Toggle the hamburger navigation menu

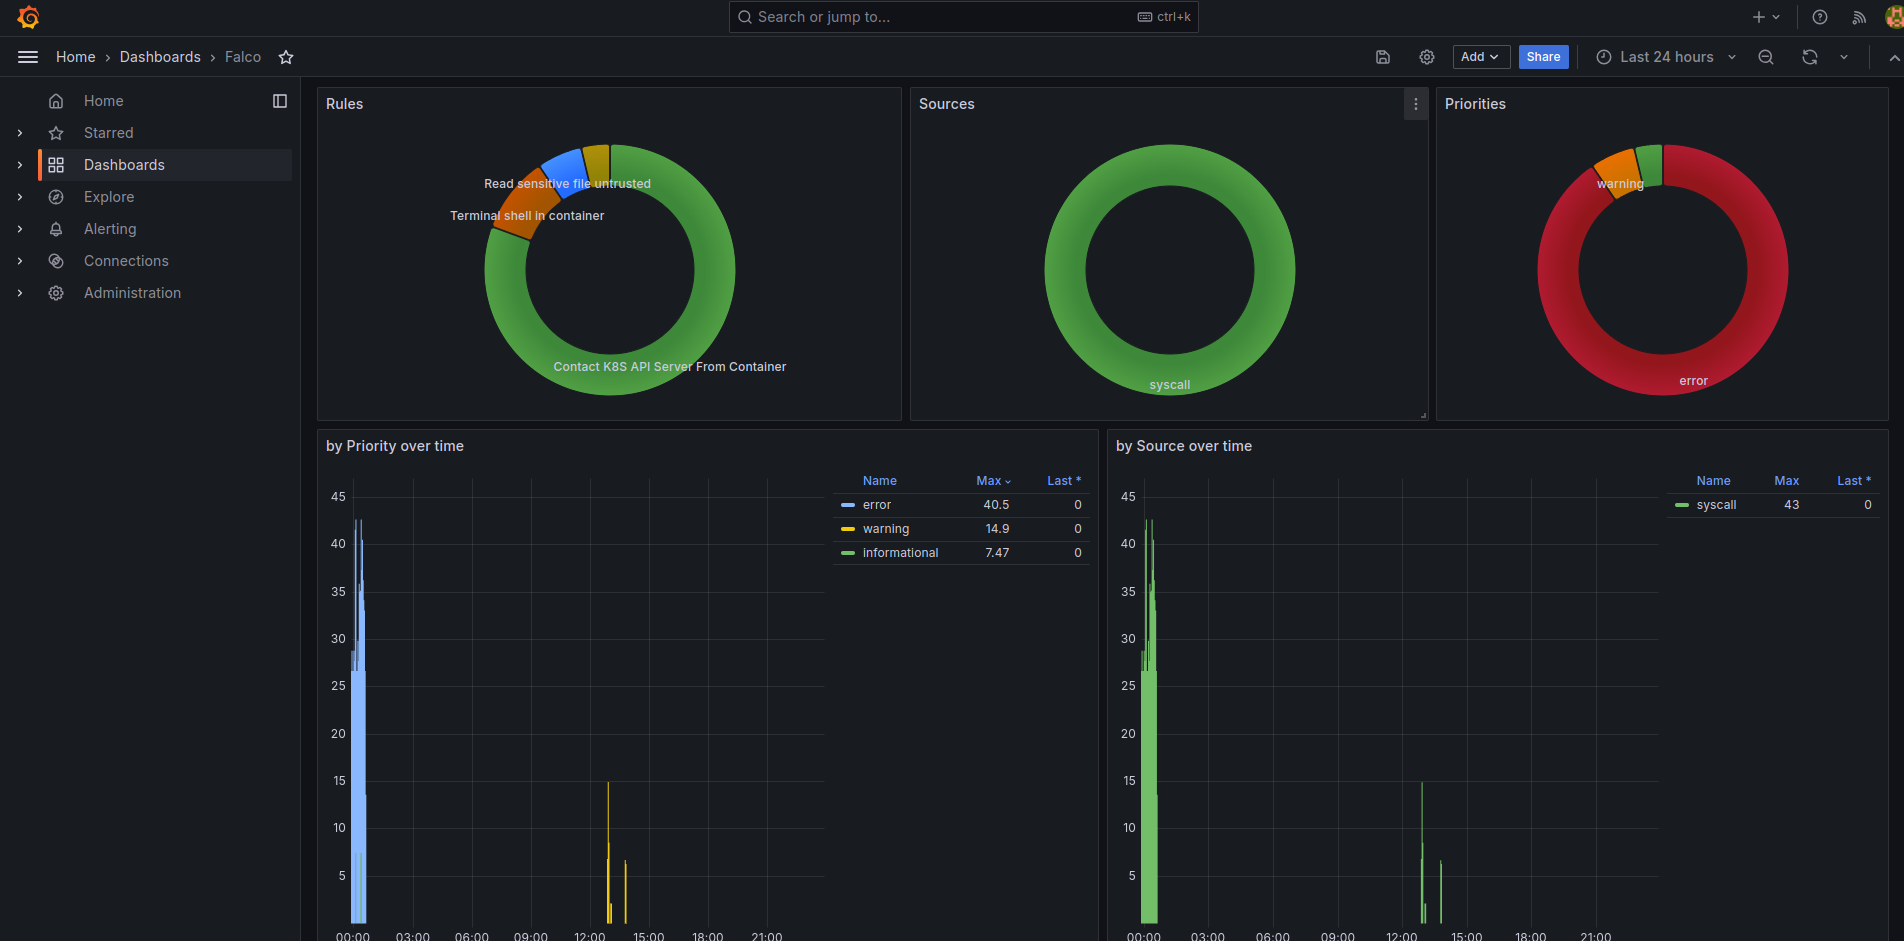28,57
